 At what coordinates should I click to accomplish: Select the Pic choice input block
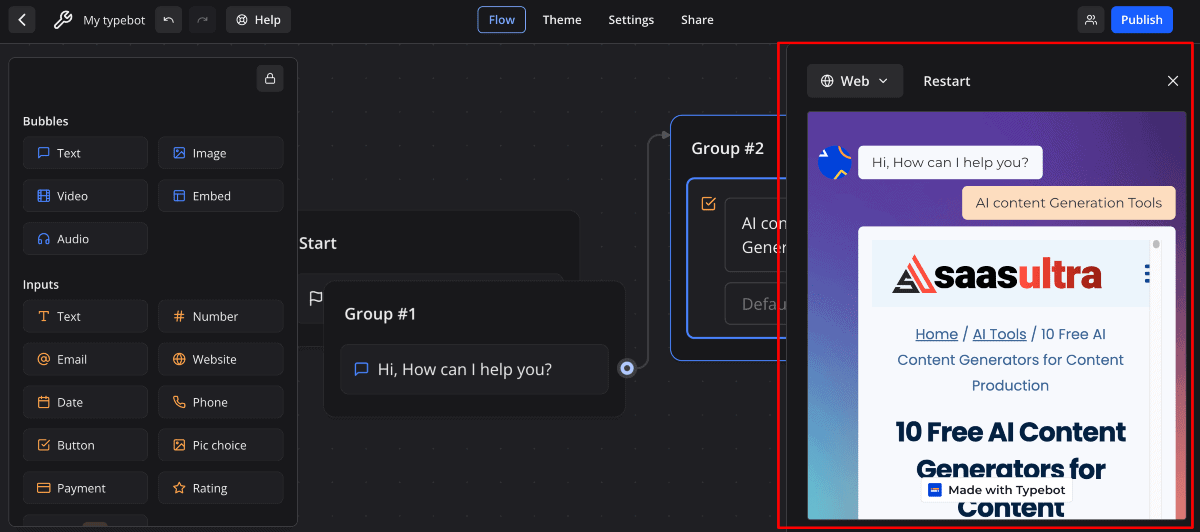(220, 445)
